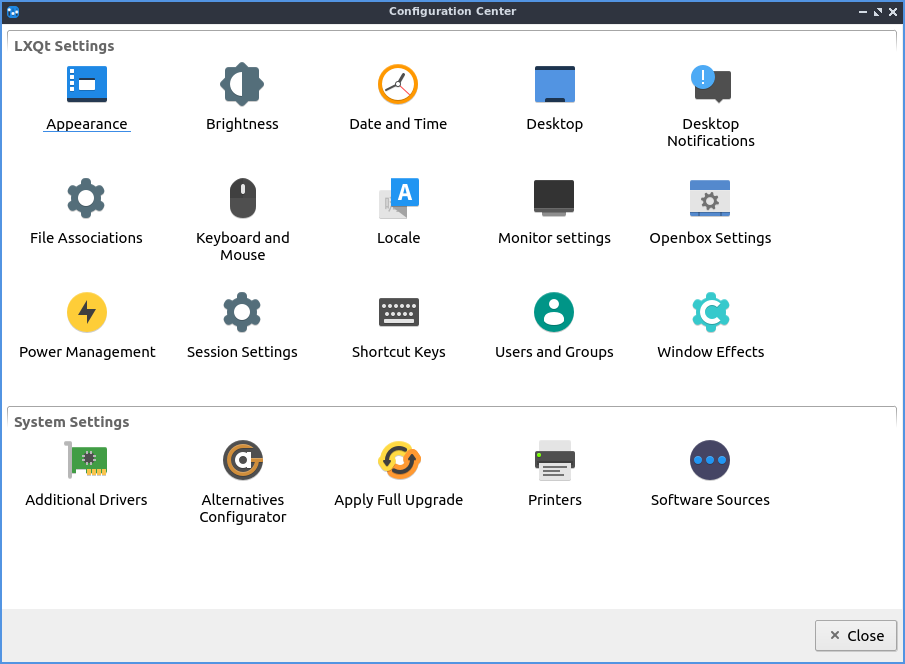Screen dimensions: 905x664
Task: Open Power Management lightning icon
Action: [x=87, y=313]
